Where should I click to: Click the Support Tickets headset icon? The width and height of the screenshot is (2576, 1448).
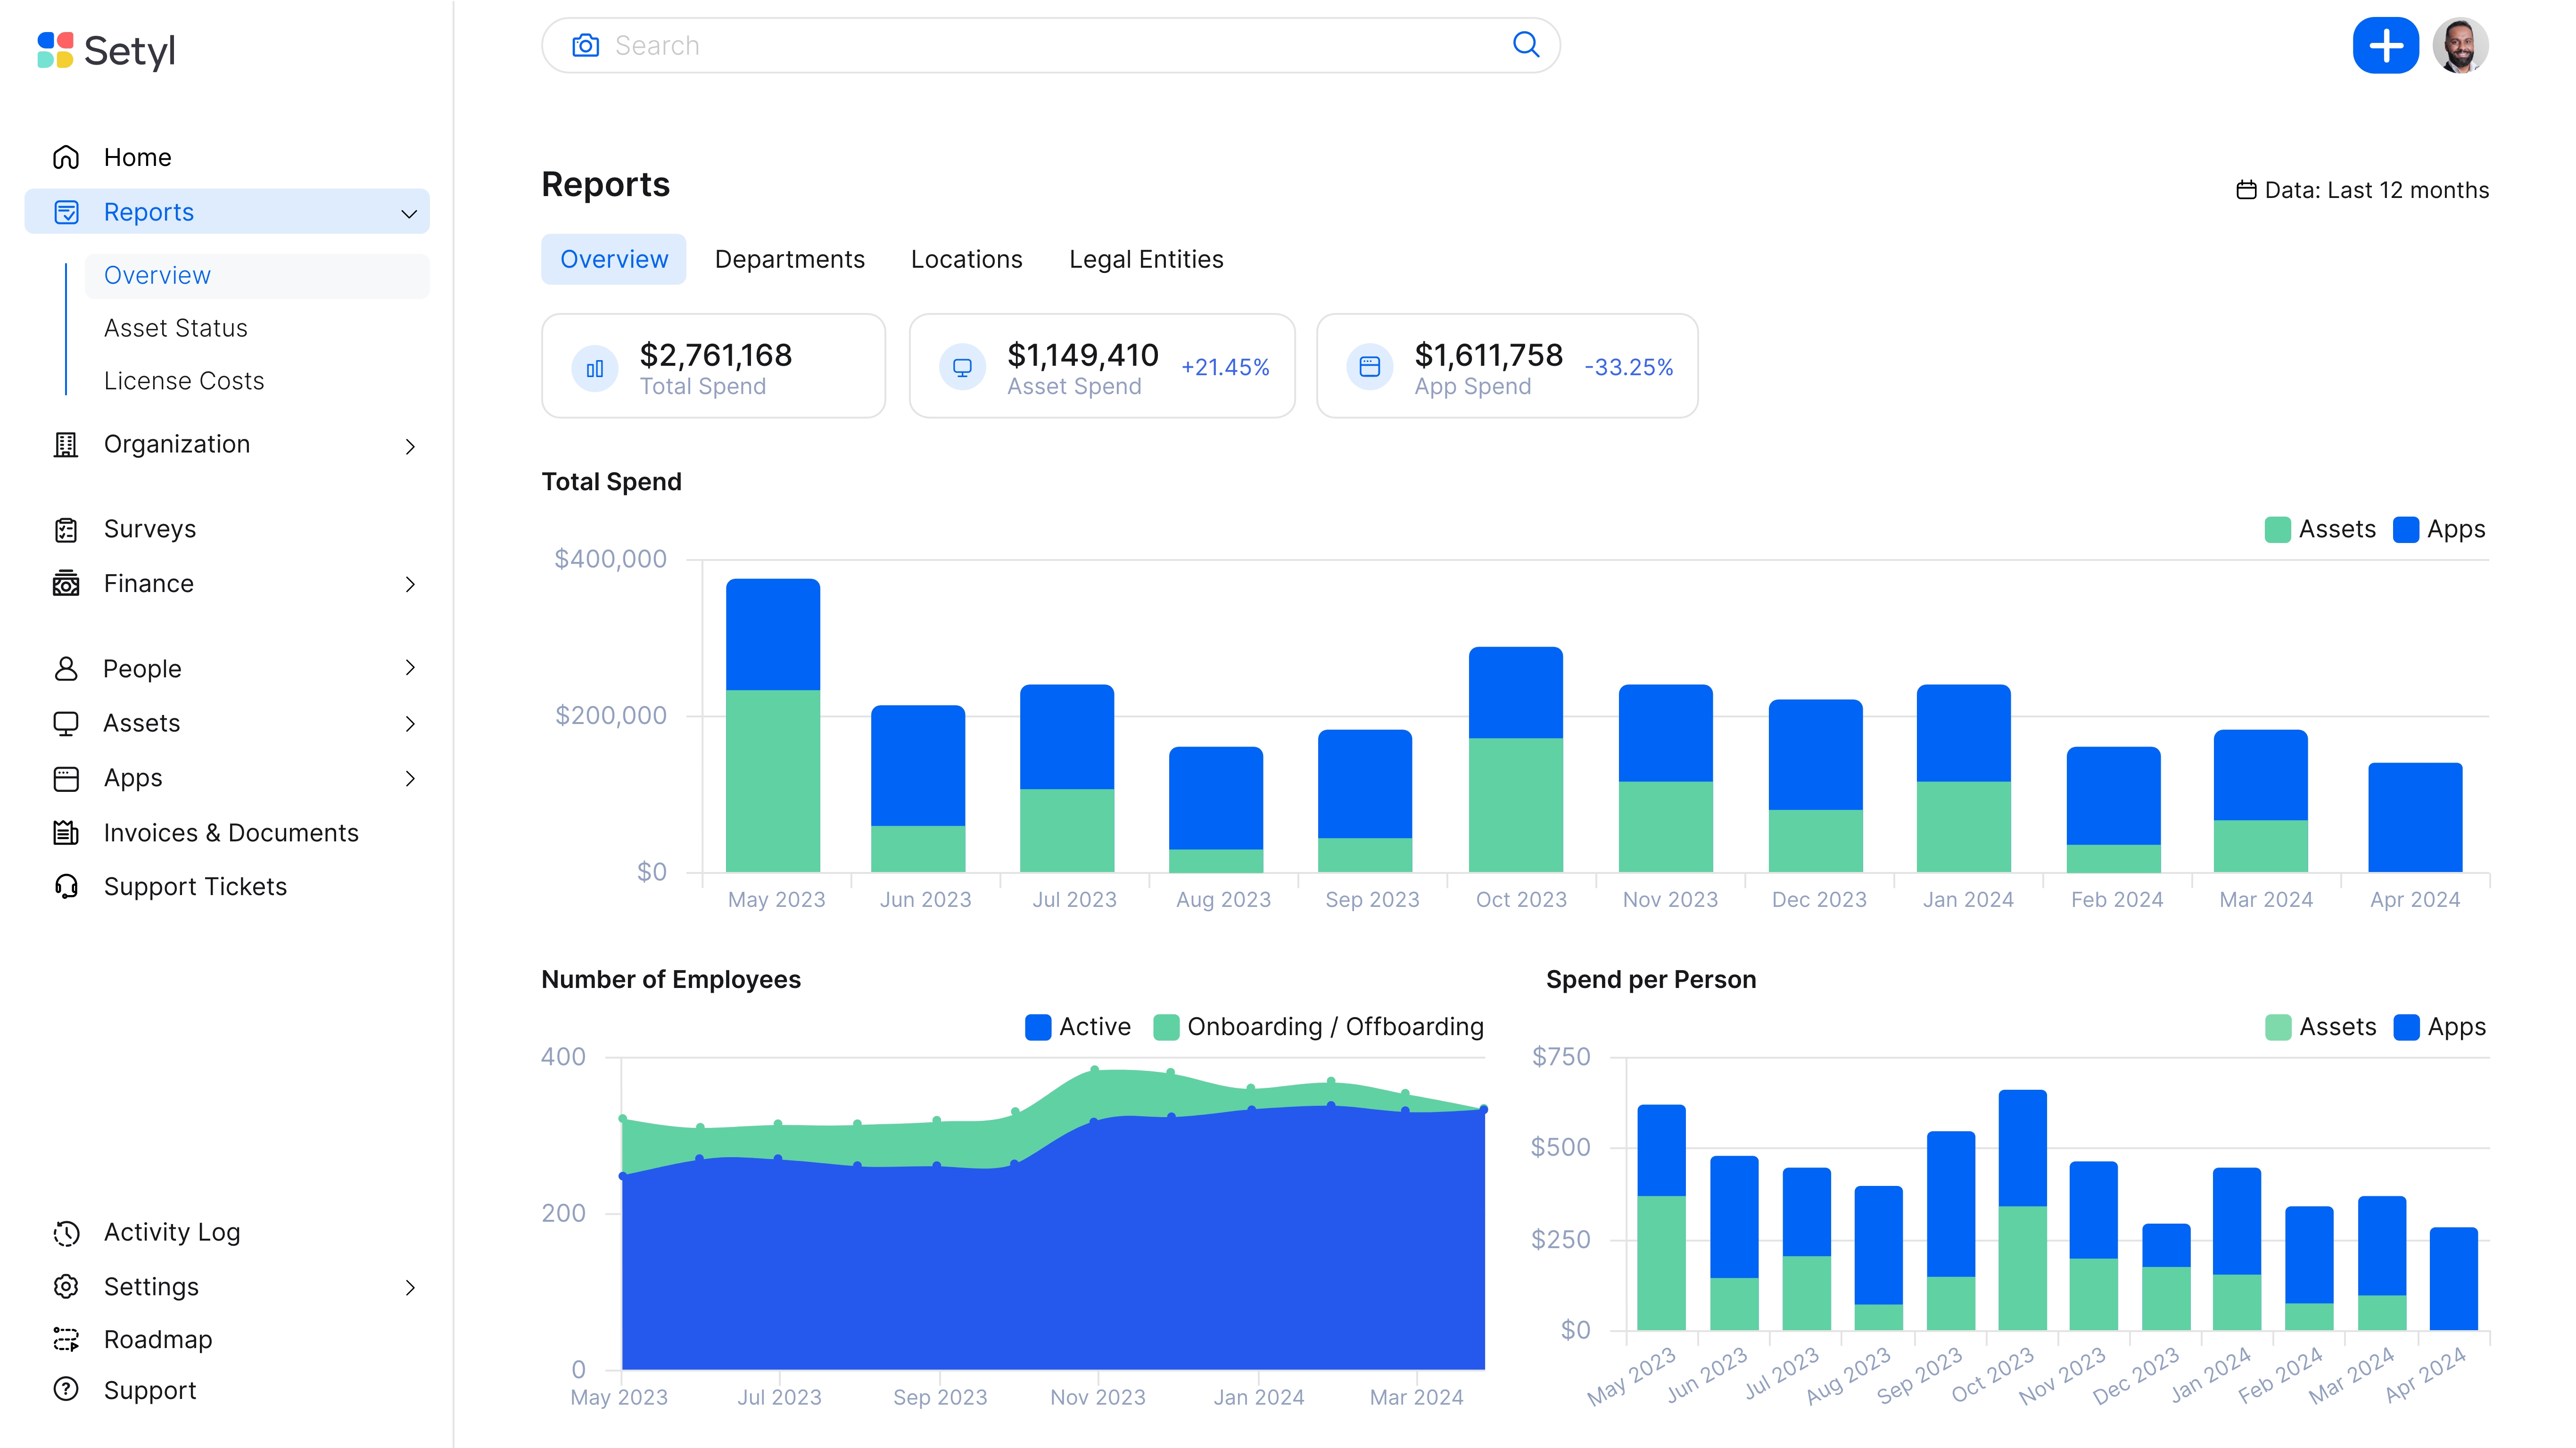point(65,887)
